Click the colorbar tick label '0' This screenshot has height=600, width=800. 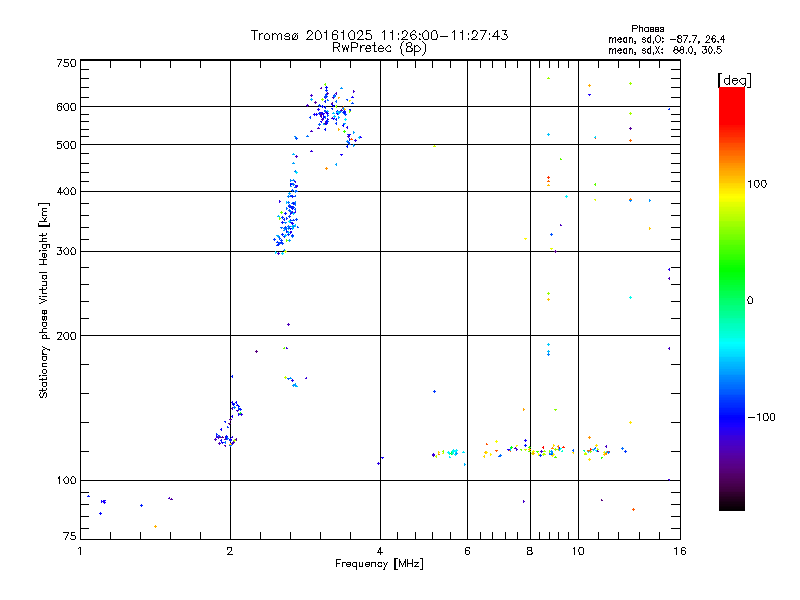pyautogui.click(x=749, y=301)
